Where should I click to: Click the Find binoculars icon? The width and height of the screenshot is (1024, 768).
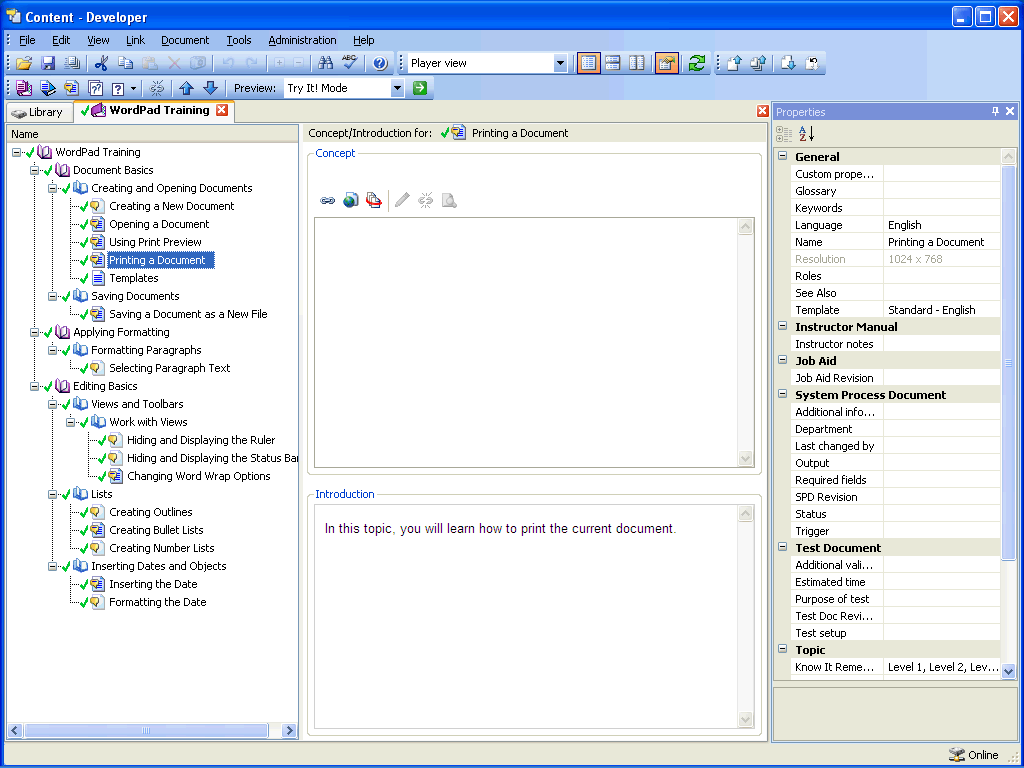pyautogui.click(x=325, y=63)
